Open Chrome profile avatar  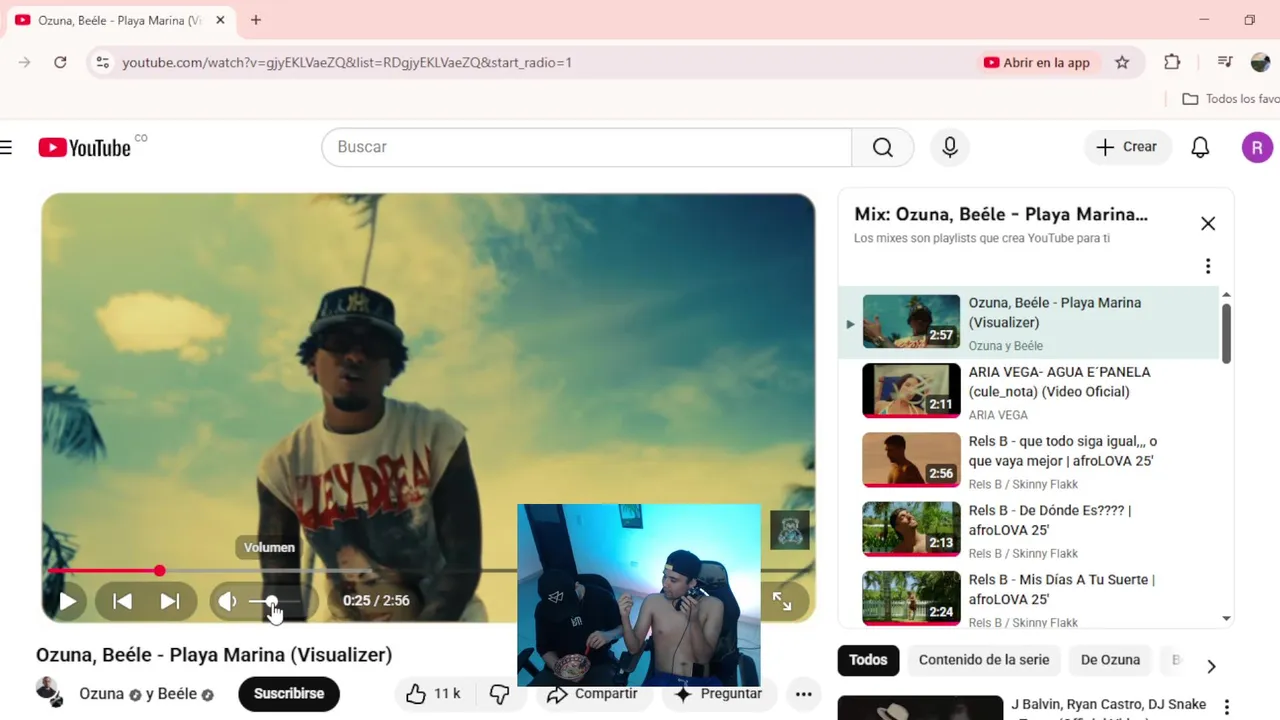tap(1260, 62)
